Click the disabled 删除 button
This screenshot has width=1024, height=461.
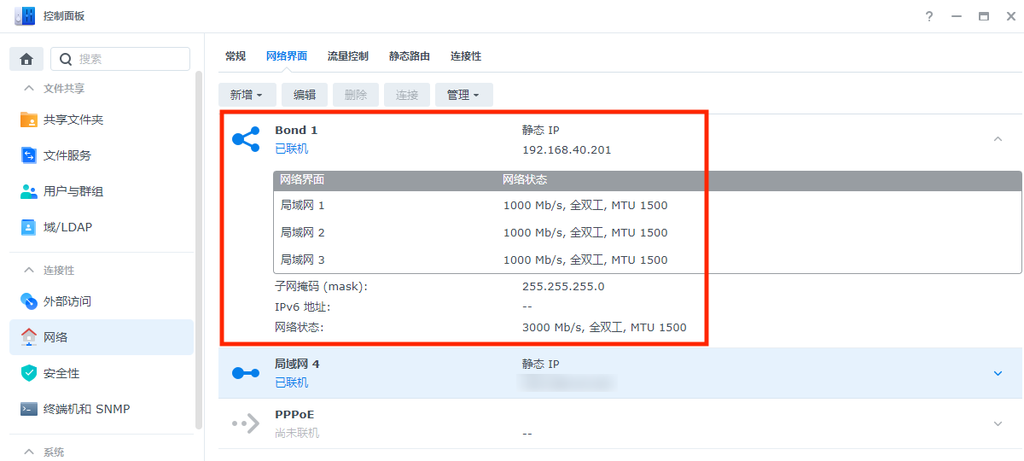(355, 95)
